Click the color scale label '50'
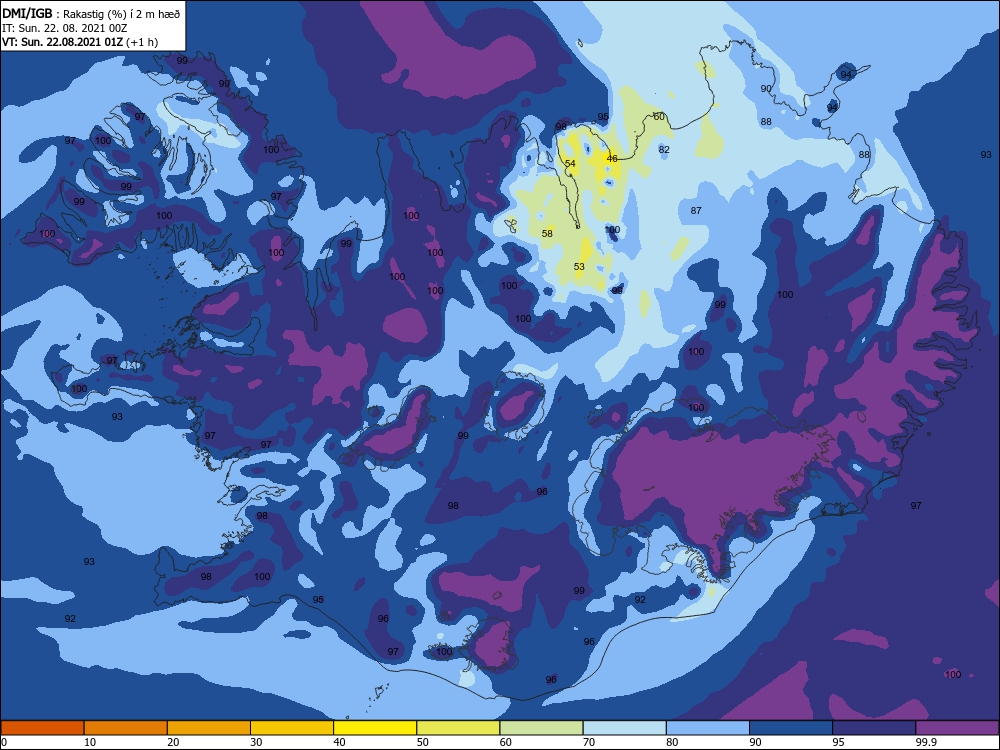 [x=423, y=742]
